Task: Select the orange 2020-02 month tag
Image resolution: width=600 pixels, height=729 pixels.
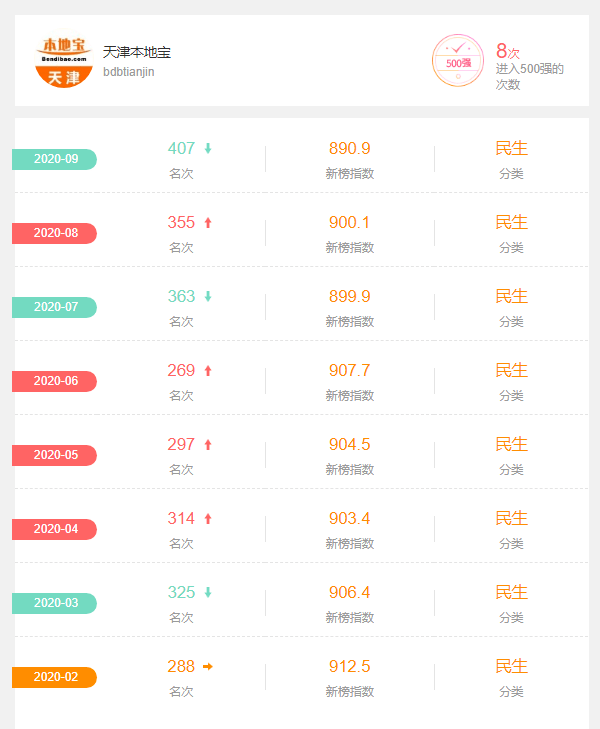Action: [55, 677]
